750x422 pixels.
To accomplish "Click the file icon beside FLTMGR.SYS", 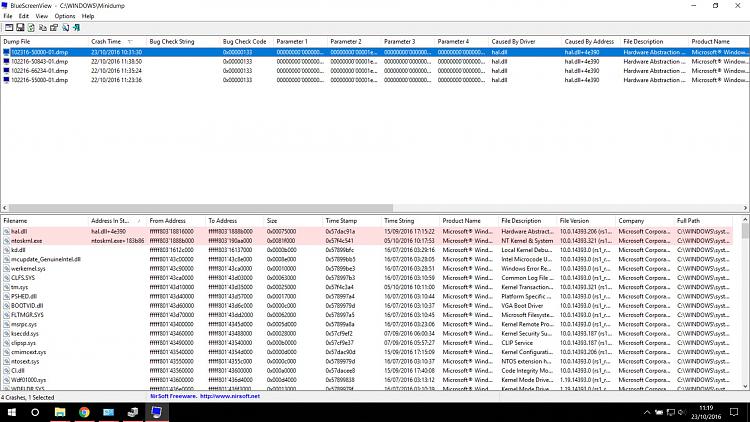I will 6,315.
